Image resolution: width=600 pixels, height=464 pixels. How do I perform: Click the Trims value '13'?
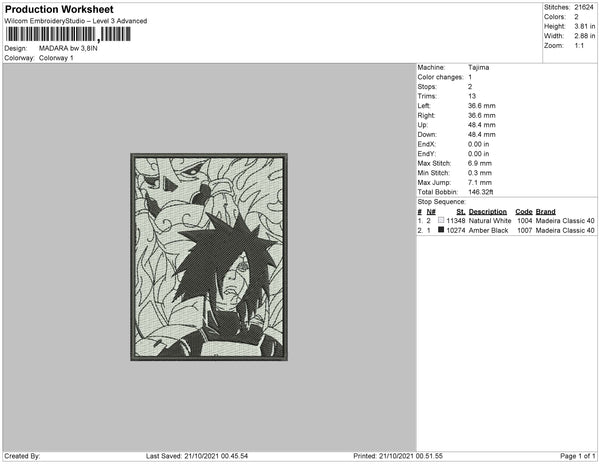coord(472,96)
